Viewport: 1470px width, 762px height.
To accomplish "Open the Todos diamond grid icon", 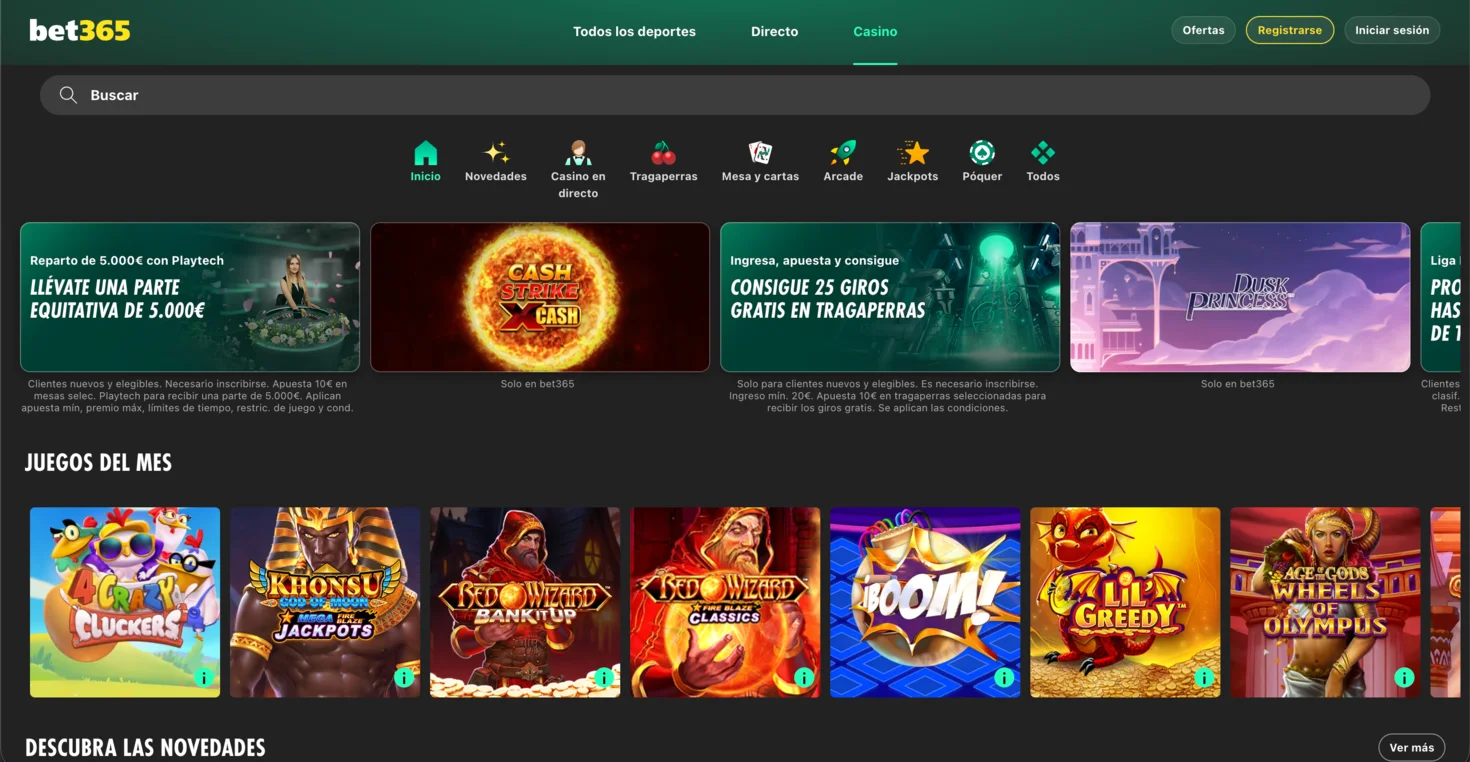I will (1043, 153).
